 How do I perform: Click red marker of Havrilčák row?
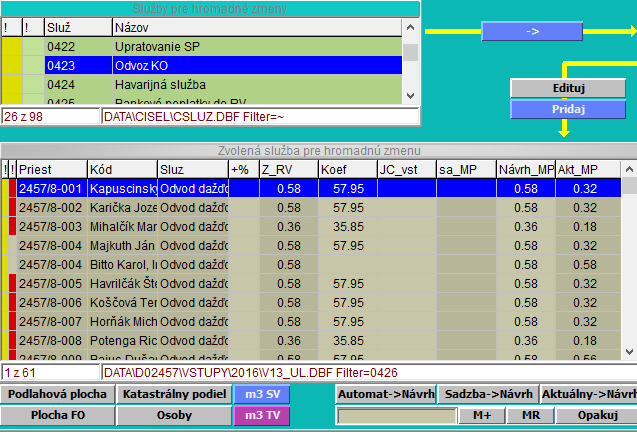tap(13, 284)
